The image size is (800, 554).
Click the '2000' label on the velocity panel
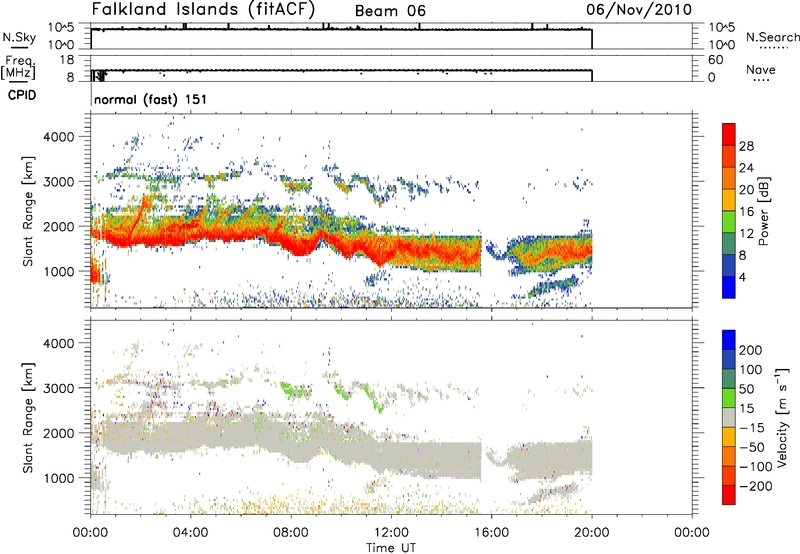[59, 433]
